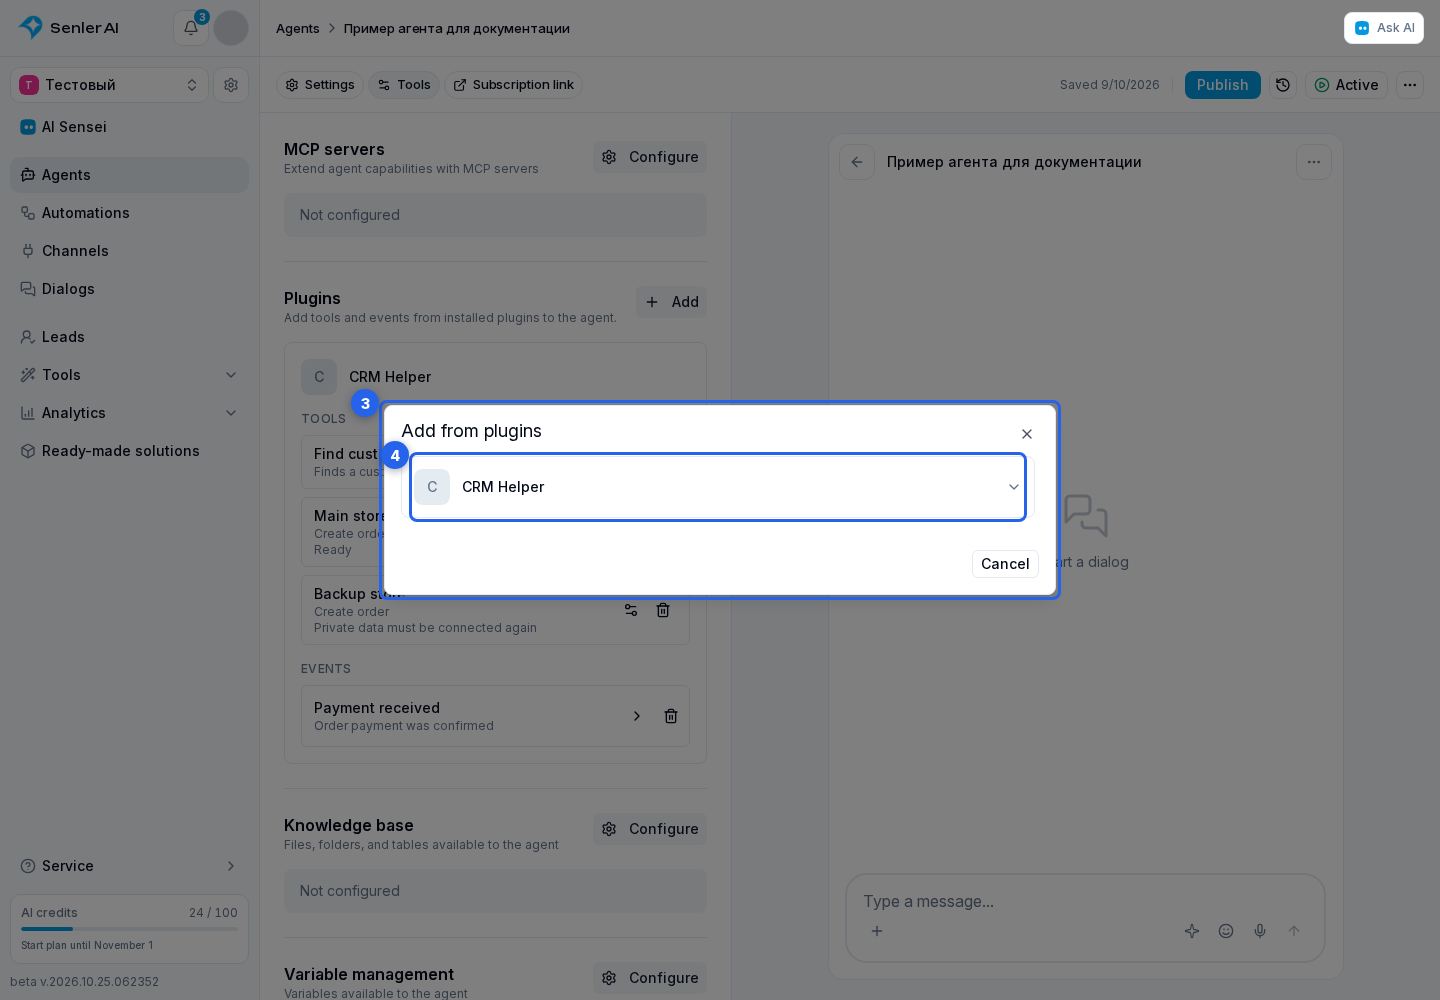Expand the Analytics sidebar section
The height and width of the screenshot is (1000, 1440).
(x=130, y=413)
